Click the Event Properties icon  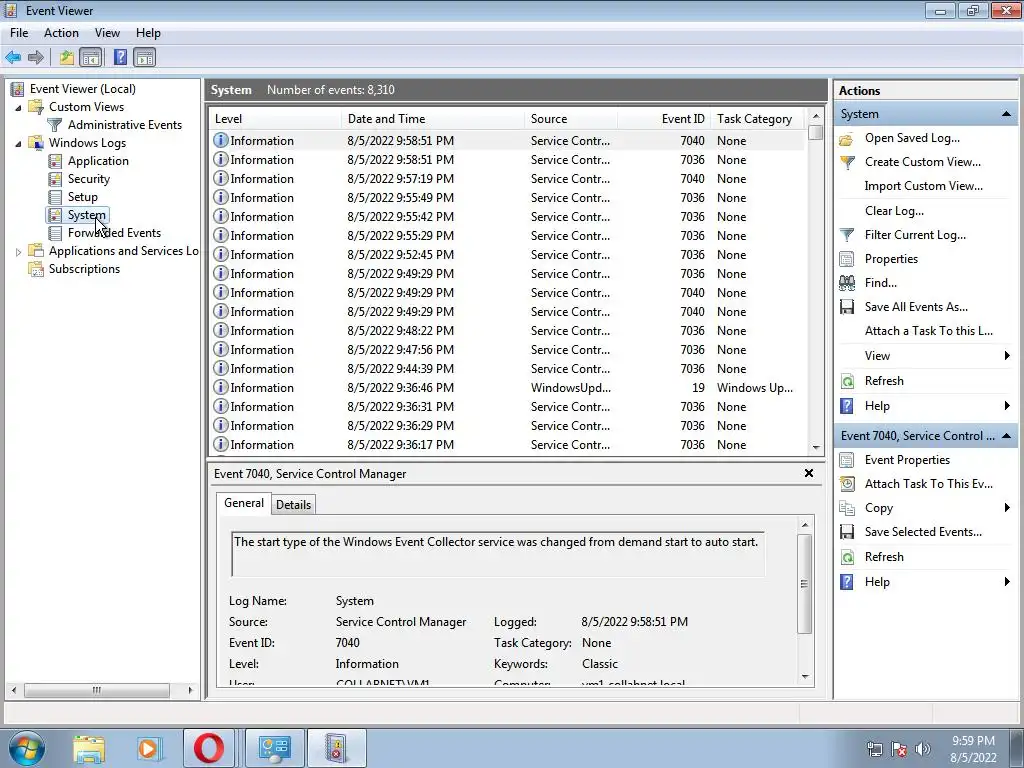[846, 460]
